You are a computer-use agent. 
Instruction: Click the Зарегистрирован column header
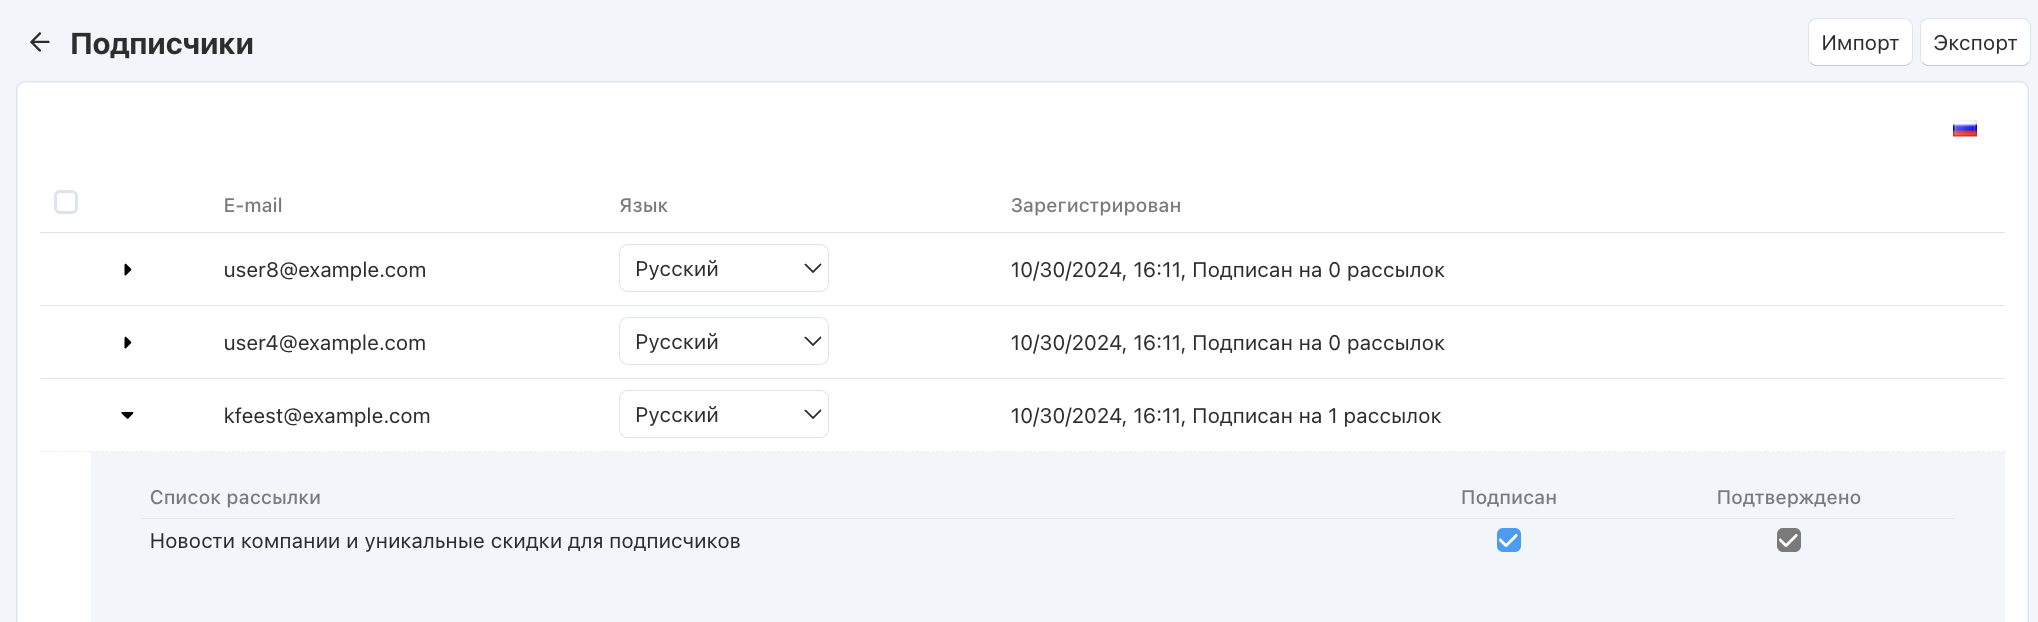pyautogui.click(x=1095, y=206)
